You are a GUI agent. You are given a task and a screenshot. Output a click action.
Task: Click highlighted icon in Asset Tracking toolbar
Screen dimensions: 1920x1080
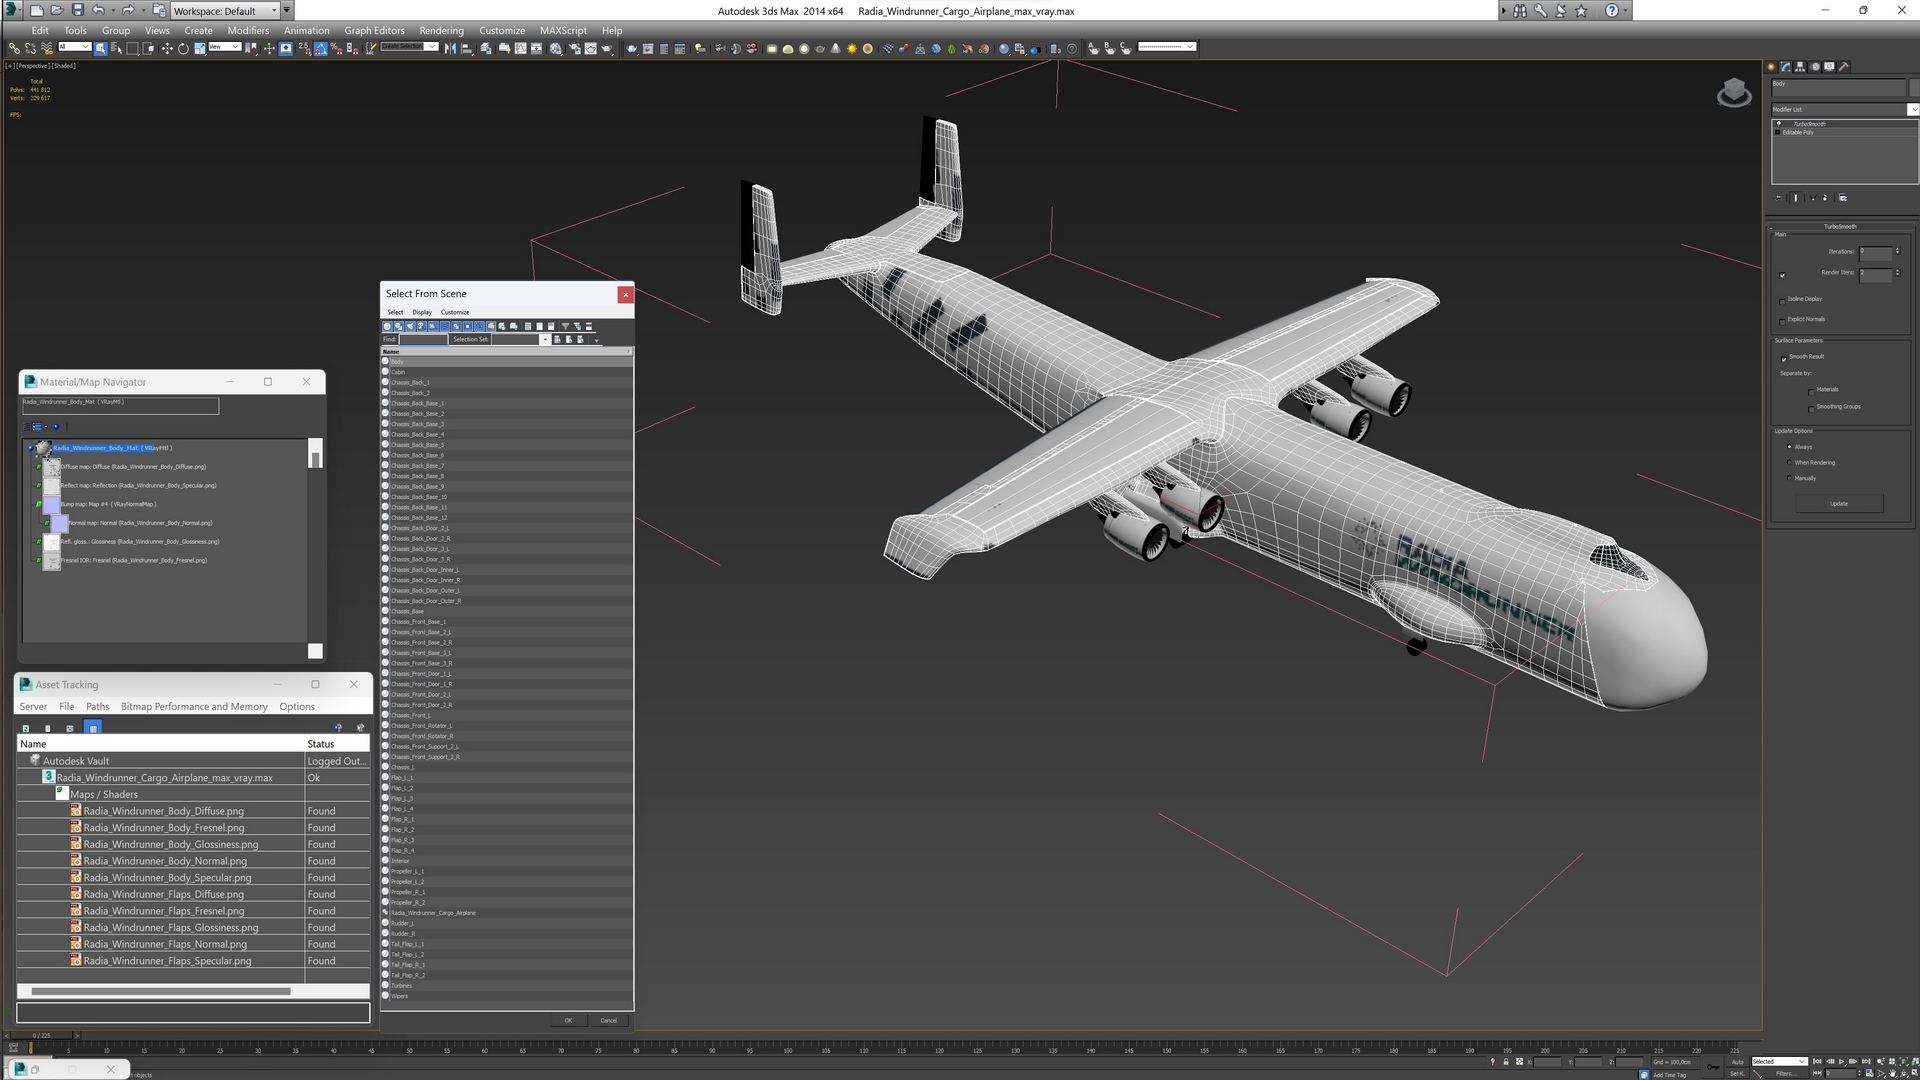point(92,727)
